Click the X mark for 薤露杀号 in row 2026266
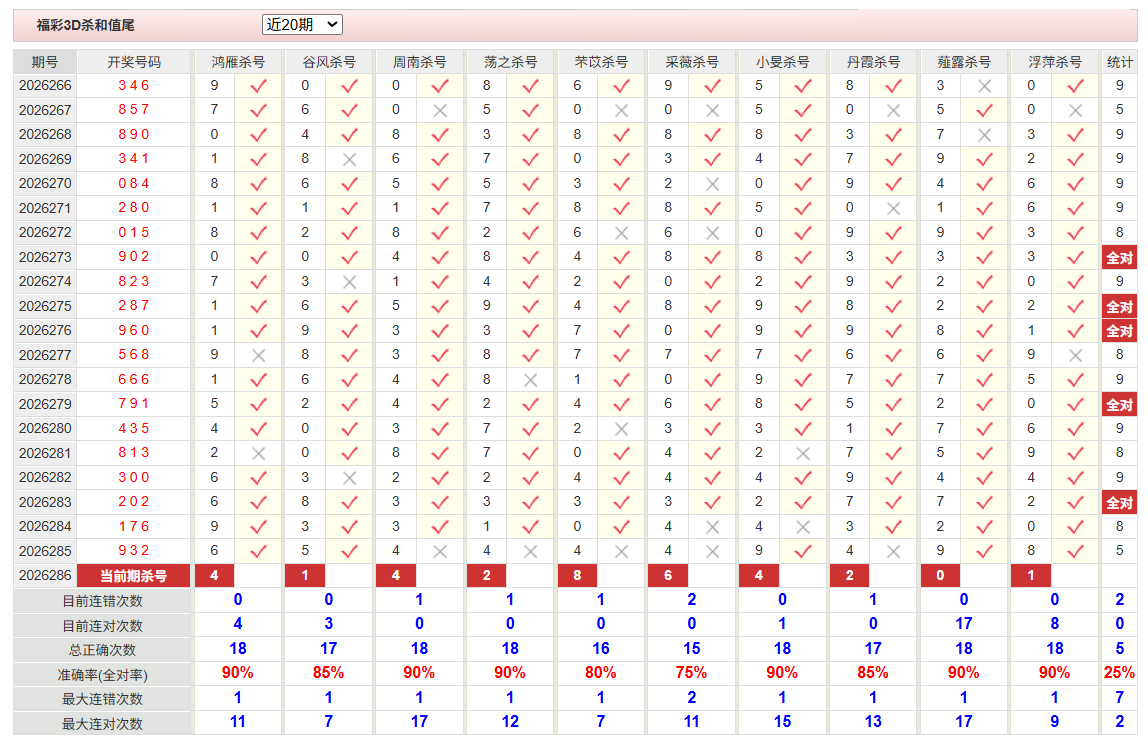The image size is (1148, 746). [x=984, y=86]
